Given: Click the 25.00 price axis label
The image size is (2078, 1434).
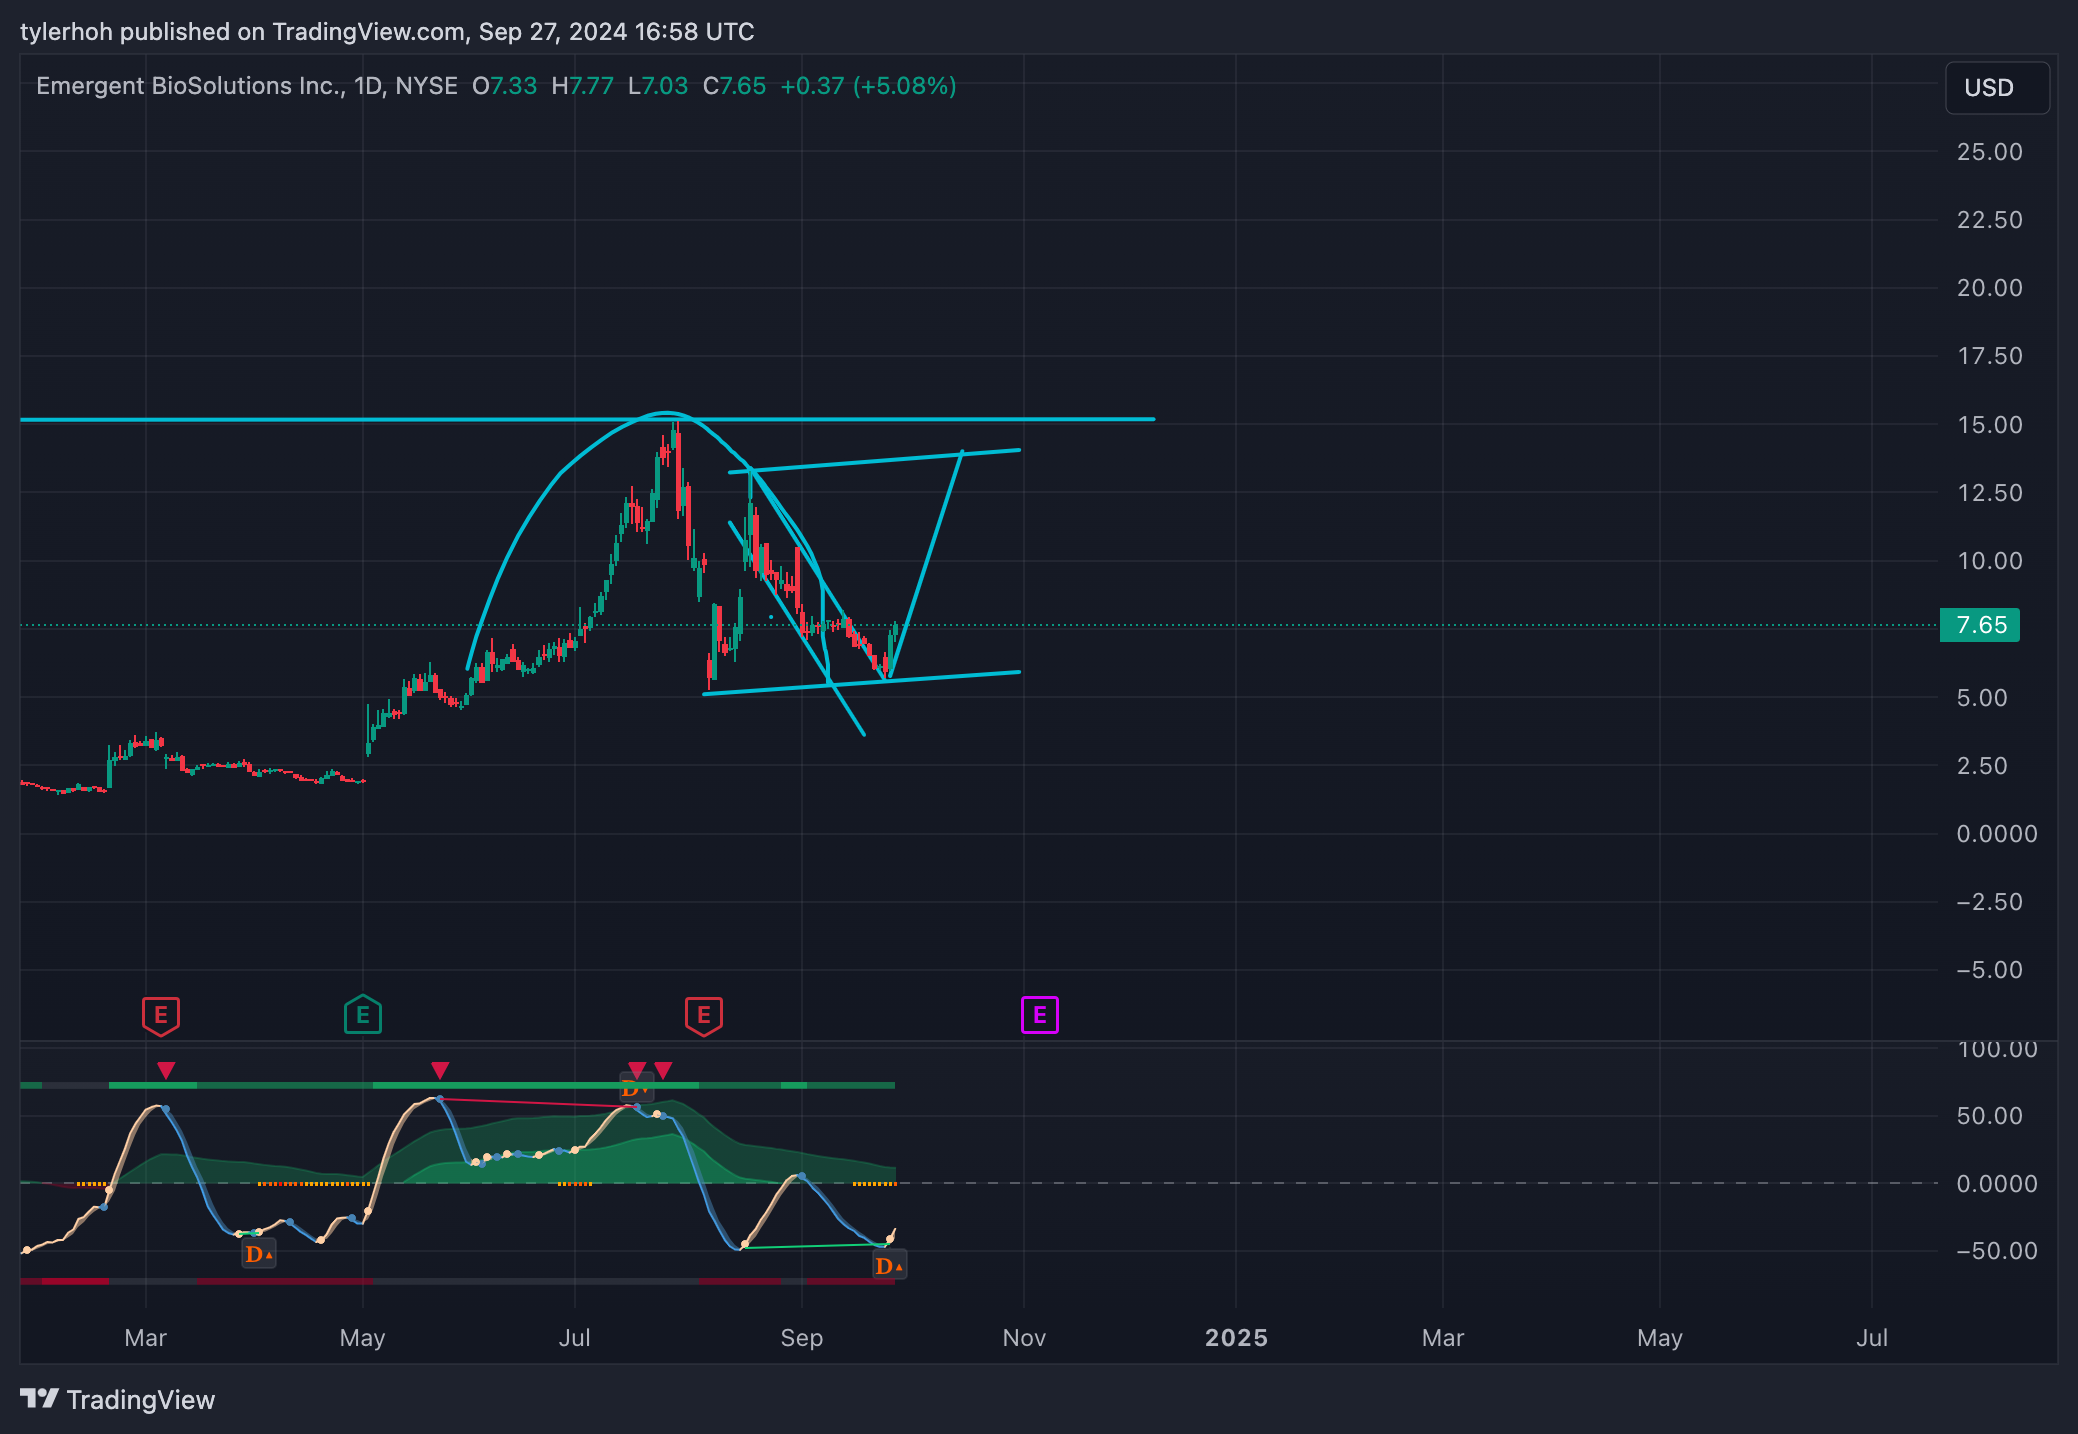Looking at the screenshot, I should (1989, 152).
